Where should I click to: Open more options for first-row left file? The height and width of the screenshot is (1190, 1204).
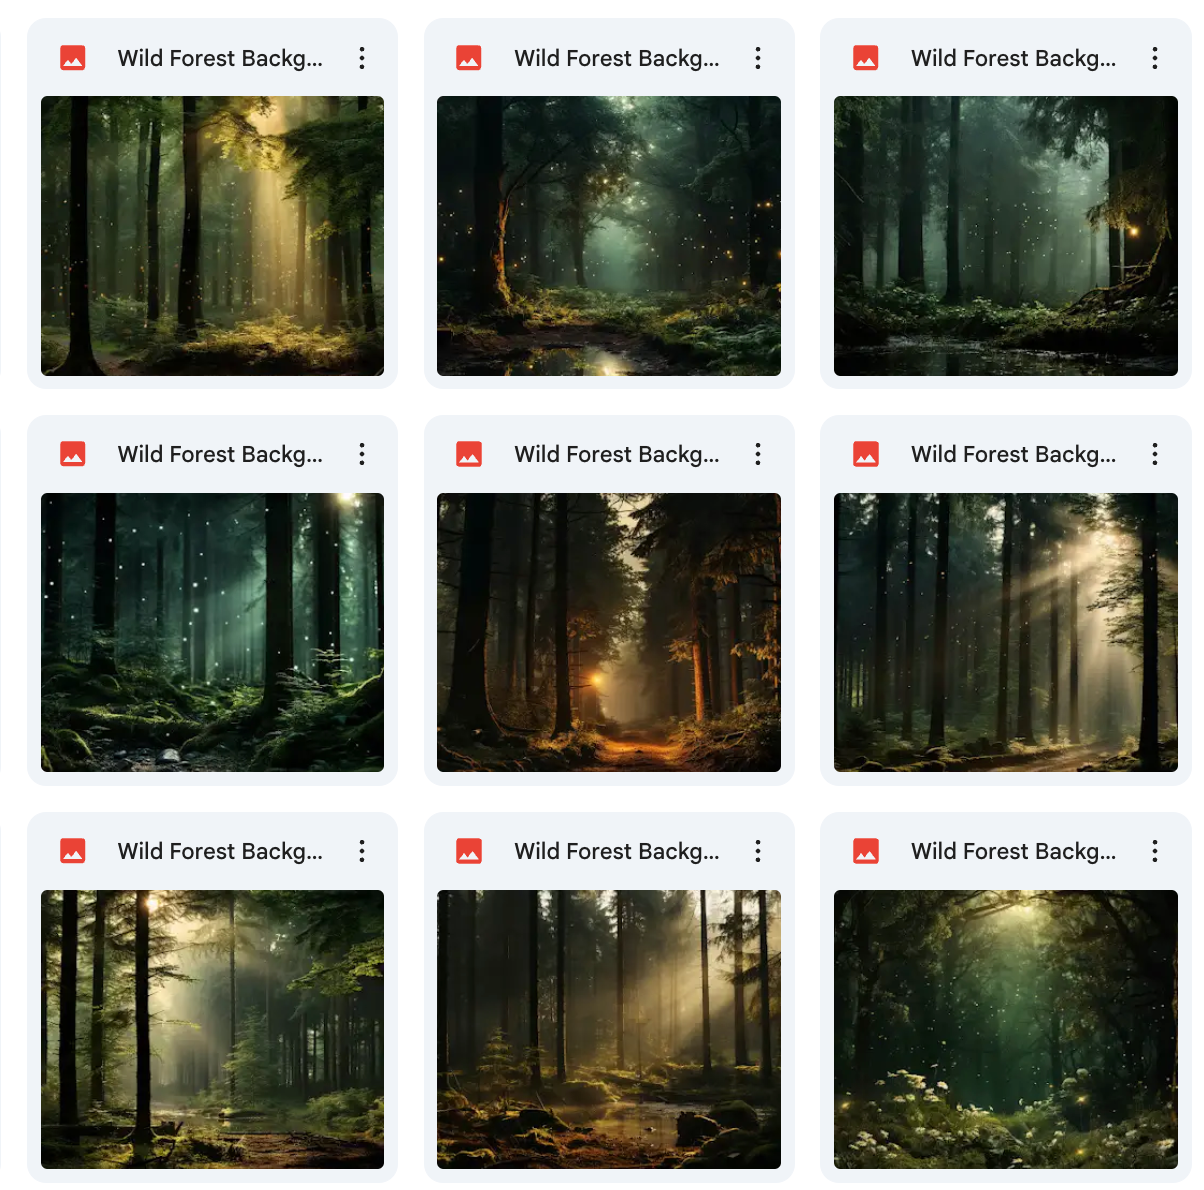coord(362,58)
